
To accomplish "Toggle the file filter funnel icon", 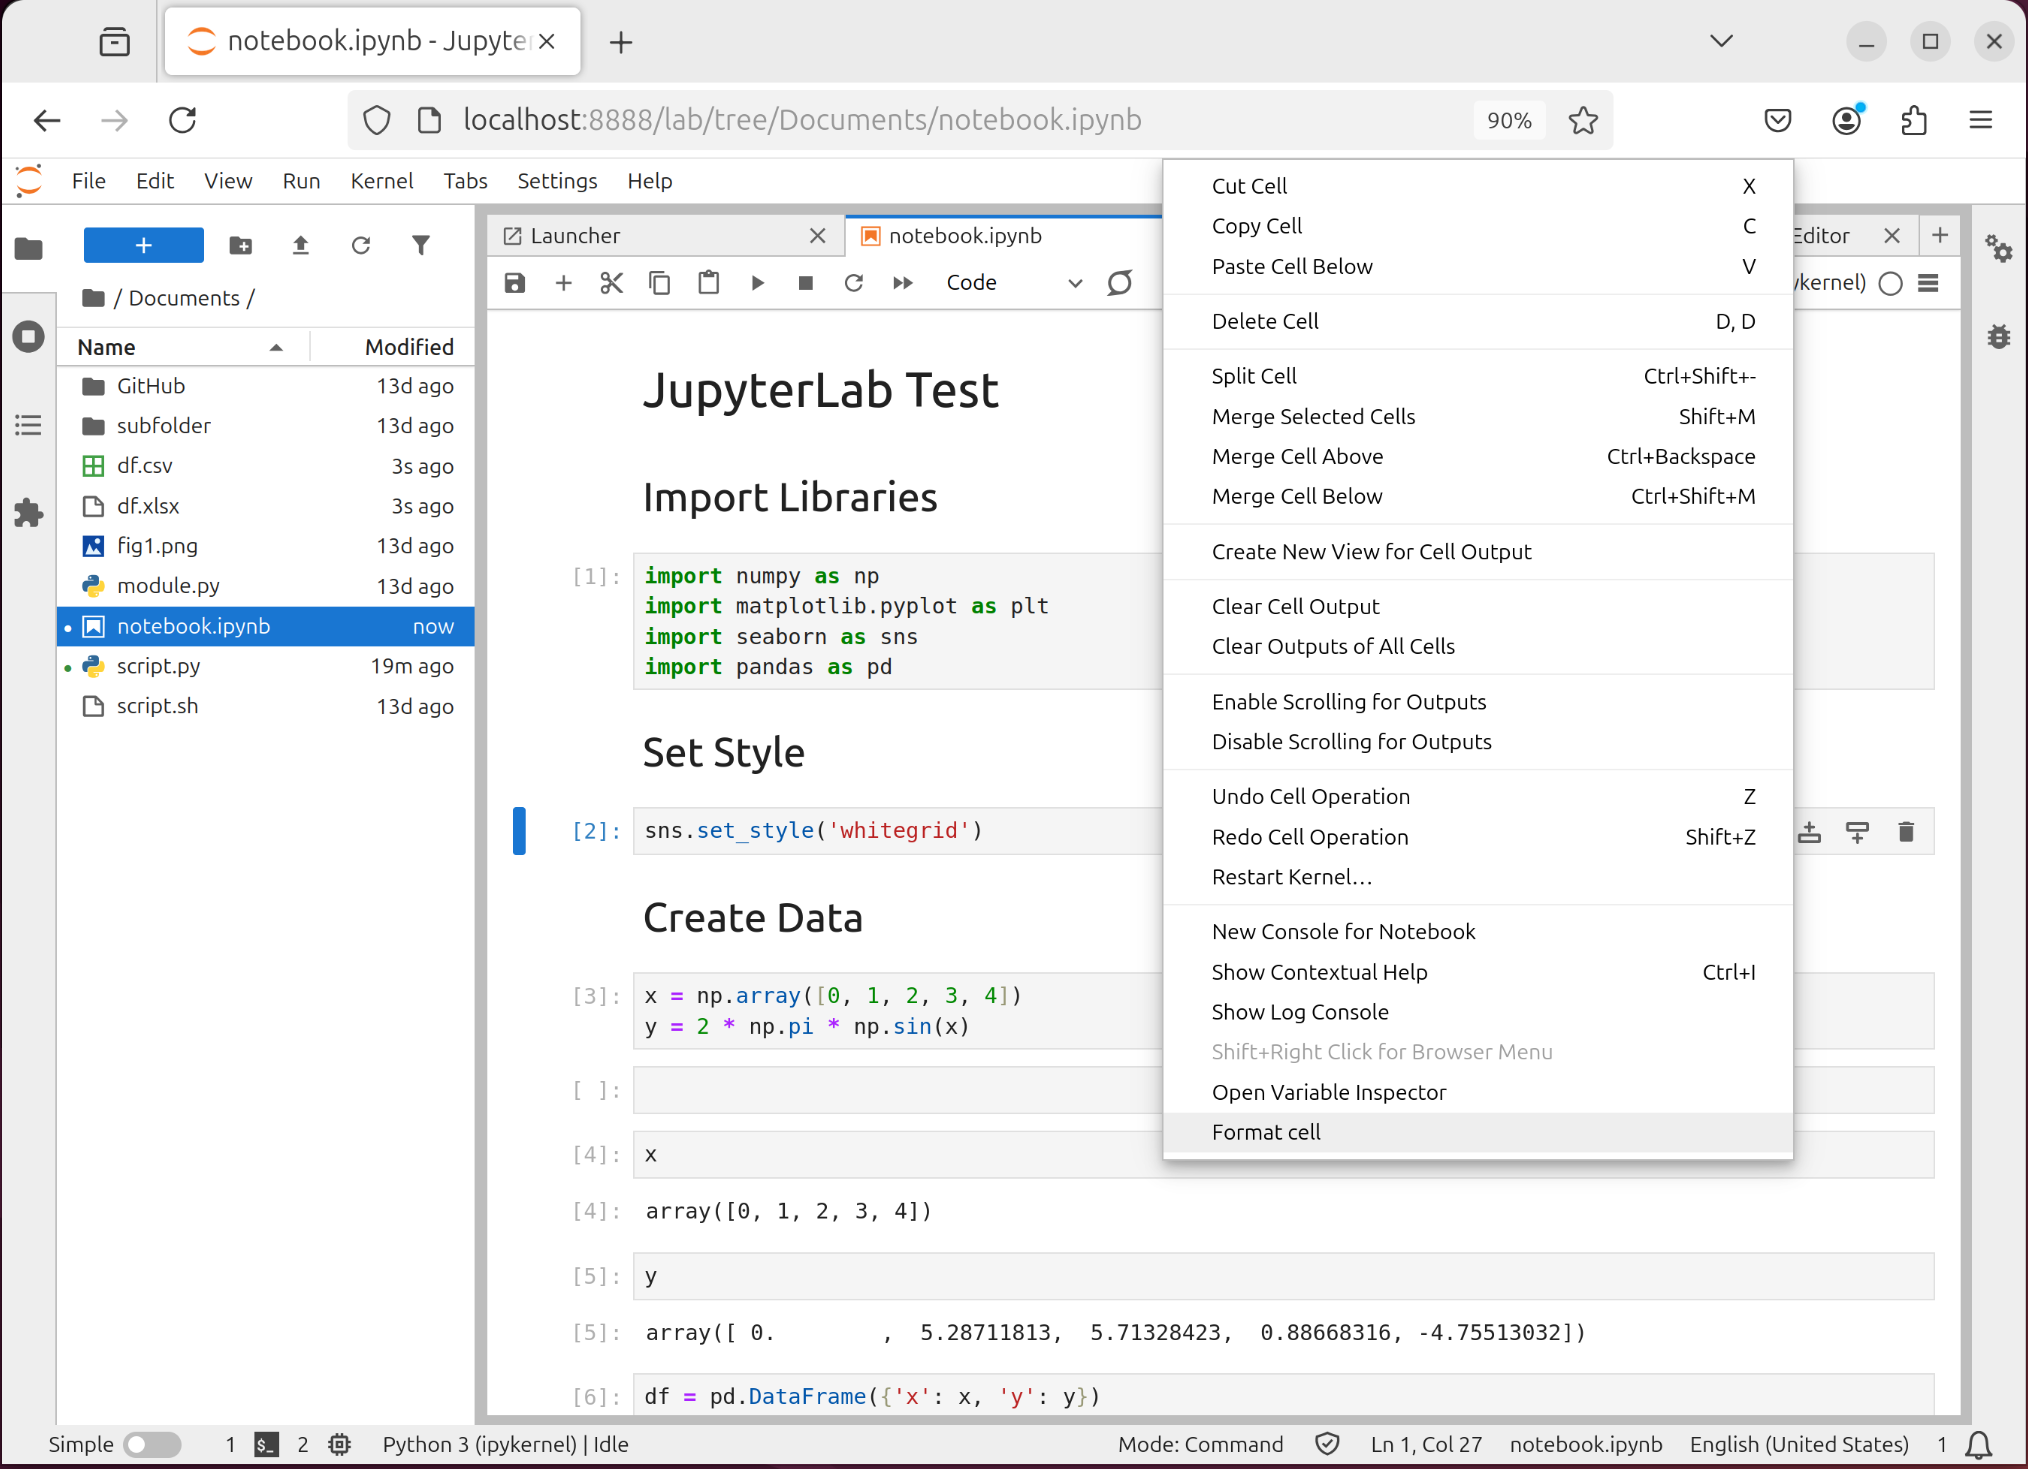I will tap(421, 245).
